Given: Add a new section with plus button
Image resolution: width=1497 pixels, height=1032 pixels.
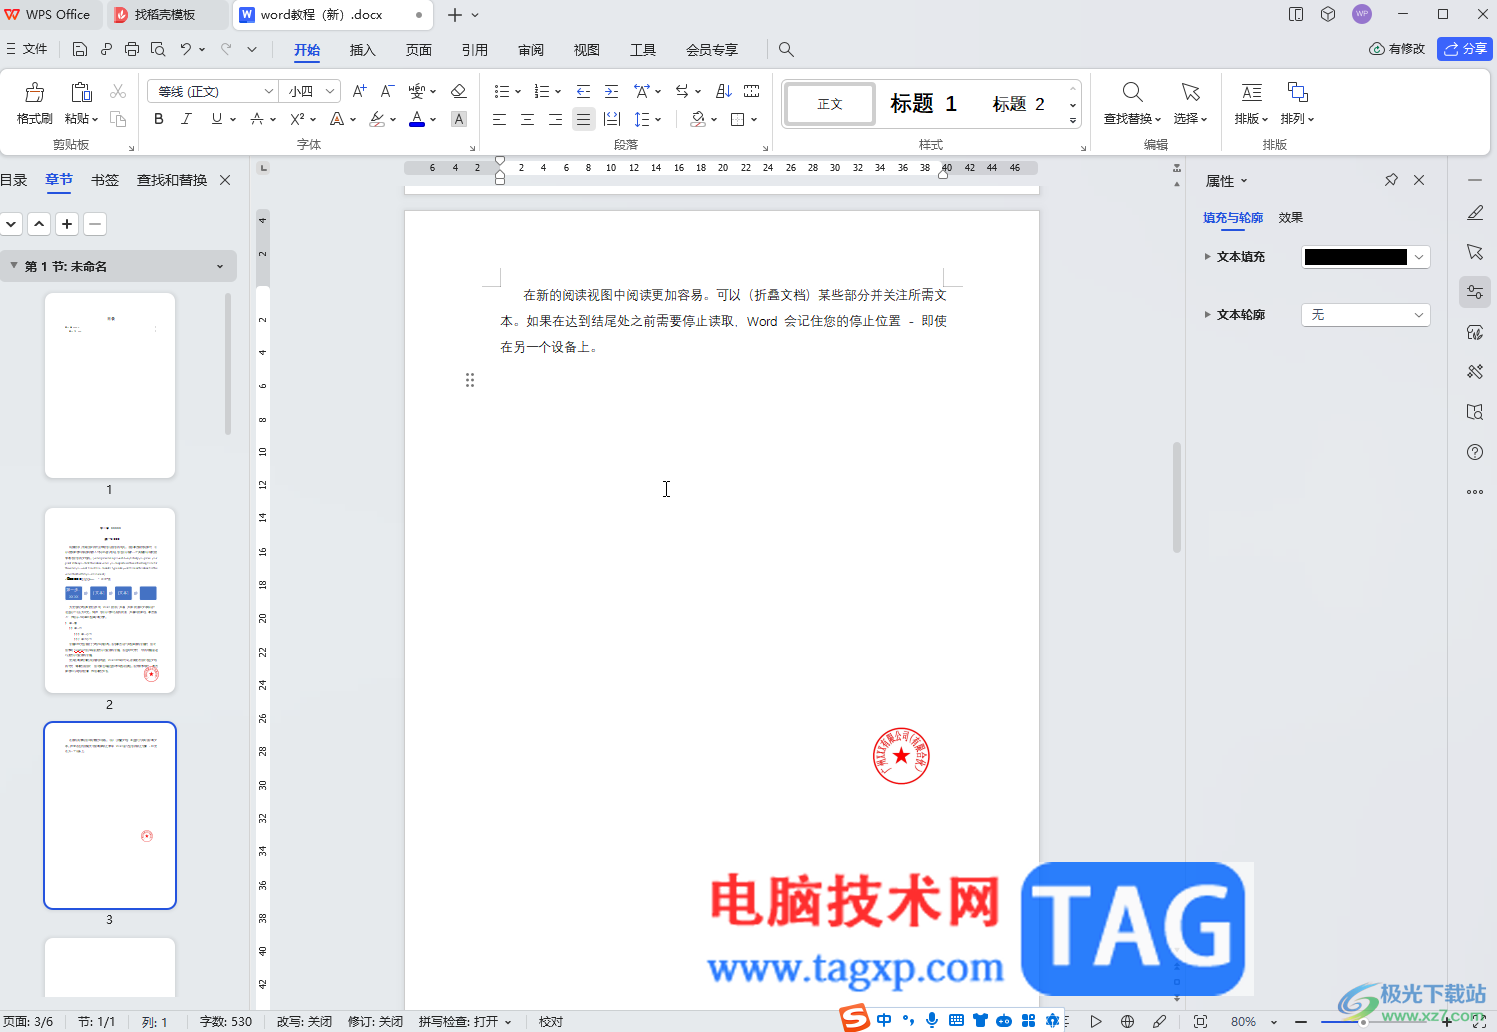Looking at the screenshot, I should (x=67, y=224).
